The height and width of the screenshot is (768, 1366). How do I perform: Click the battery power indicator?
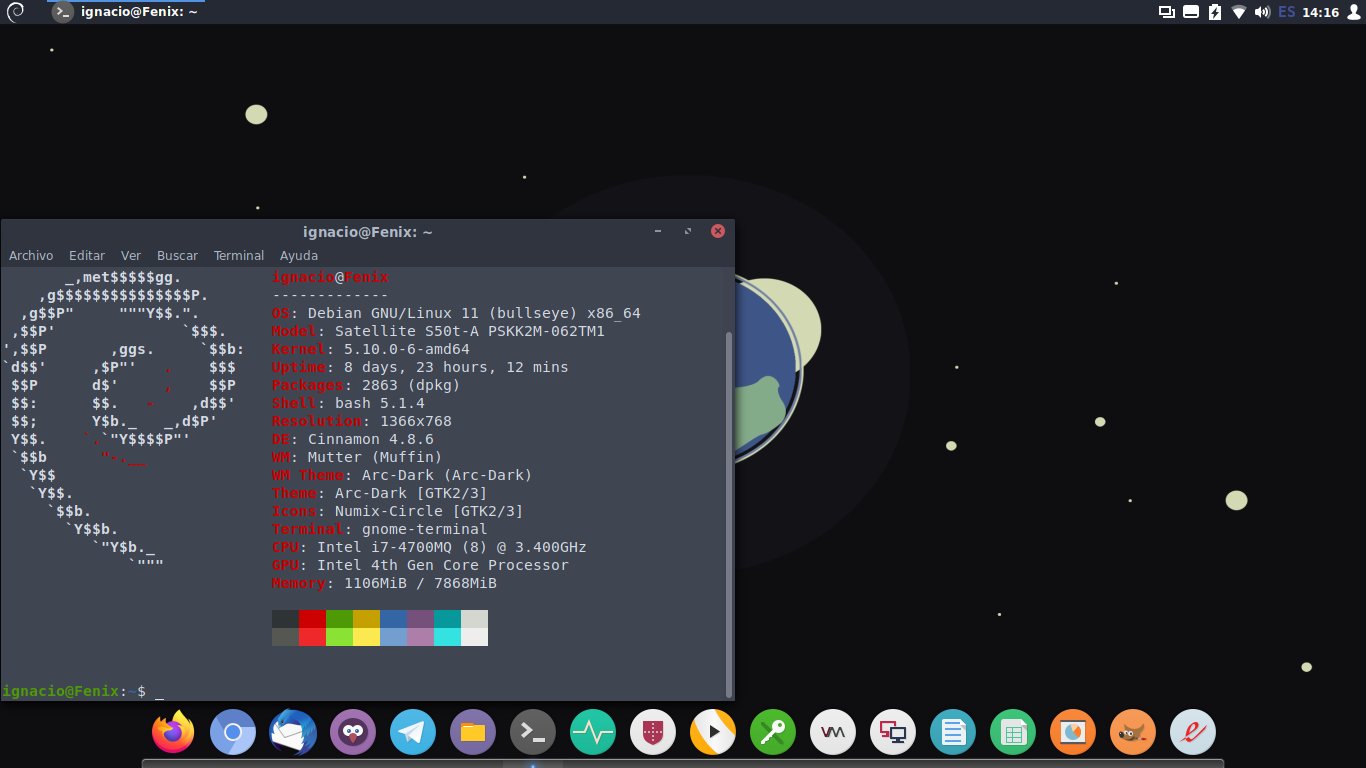(x=1215, y=12)
